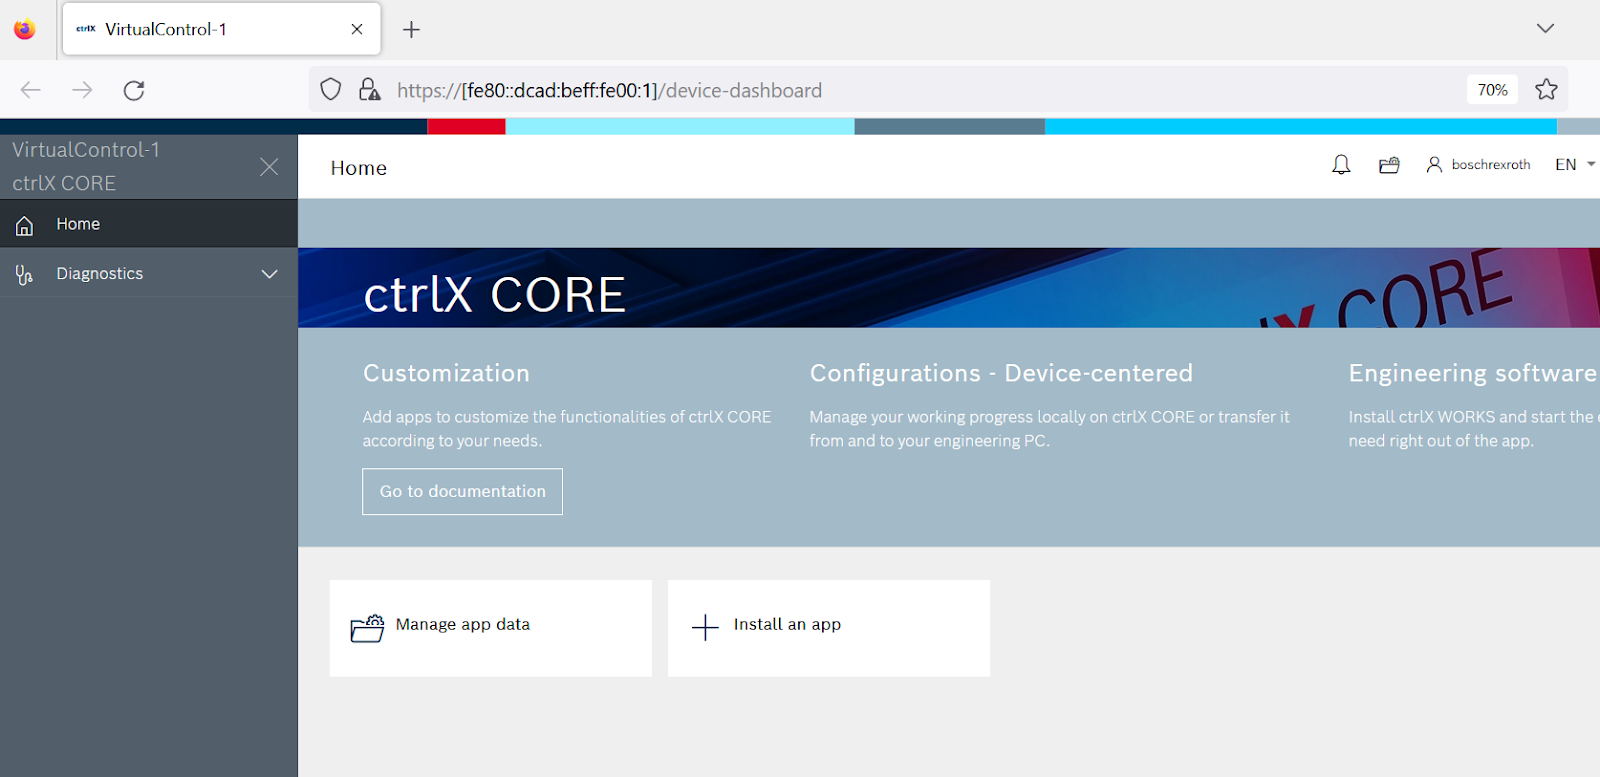1600x777 pixels.
Task: Open the list all tabs chevron
Action: 1545,28
